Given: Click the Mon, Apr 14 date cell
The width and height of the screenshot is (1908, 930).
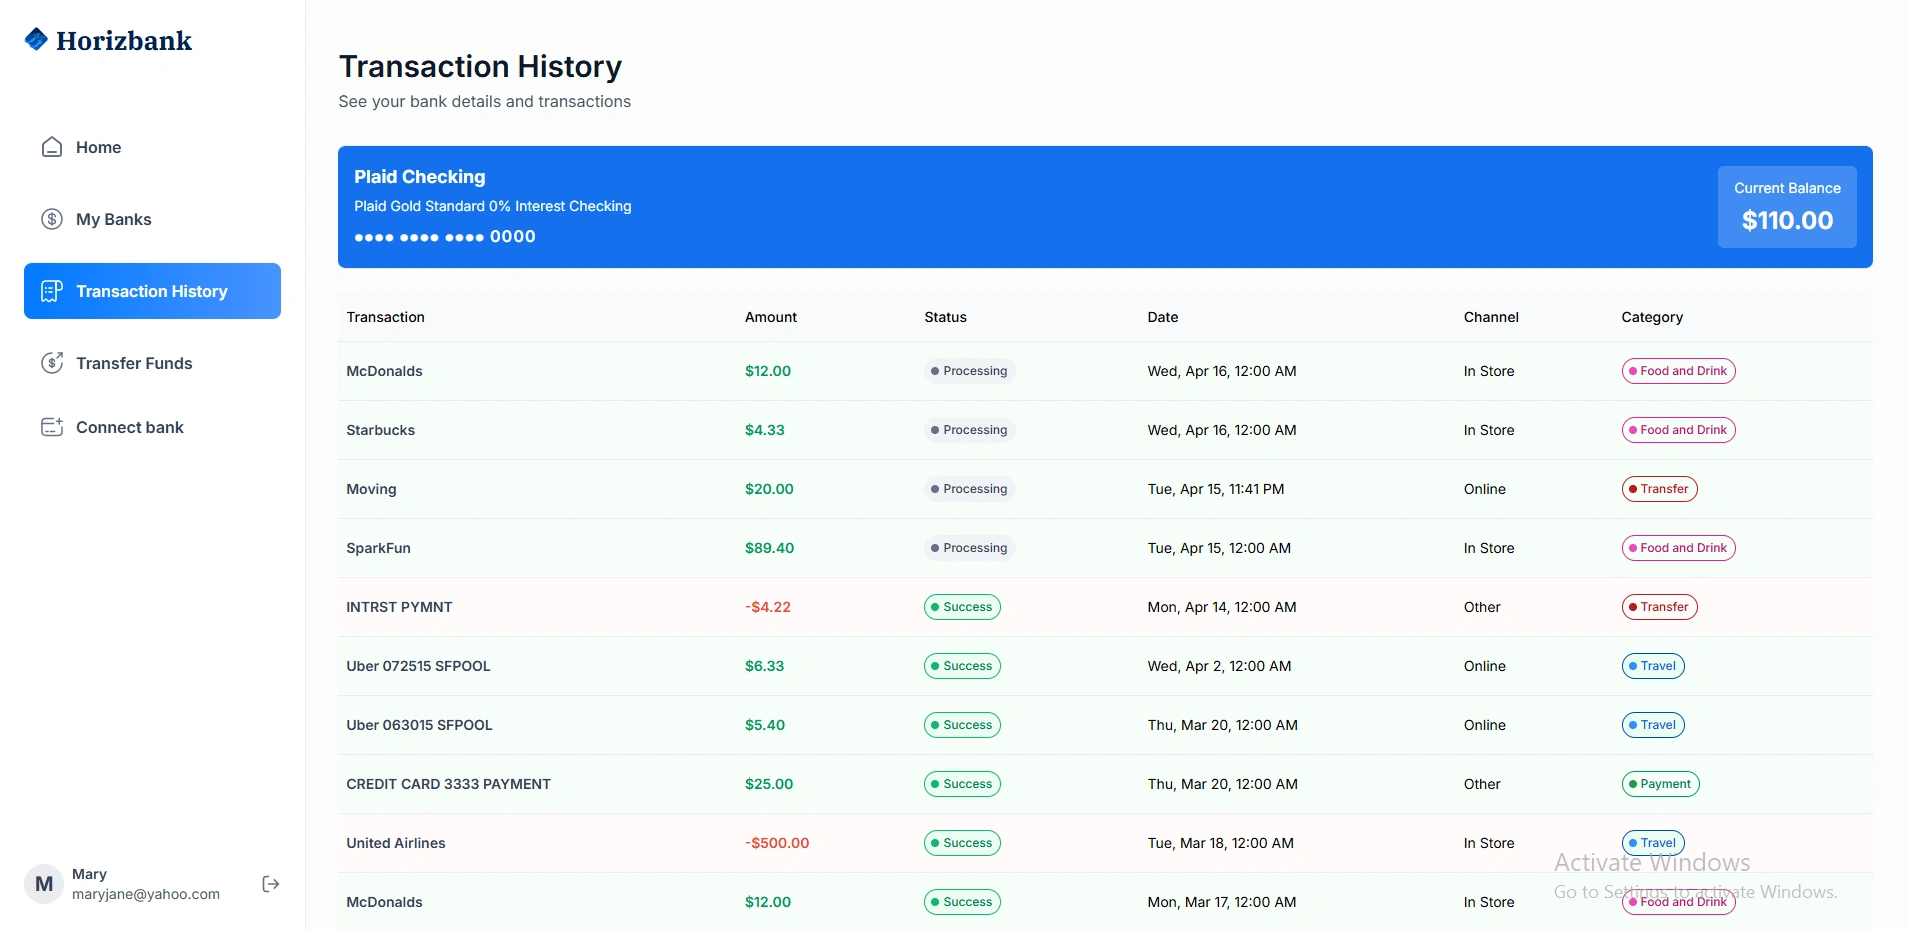Looking at the screenshot, I should (x=1222, y=607).
